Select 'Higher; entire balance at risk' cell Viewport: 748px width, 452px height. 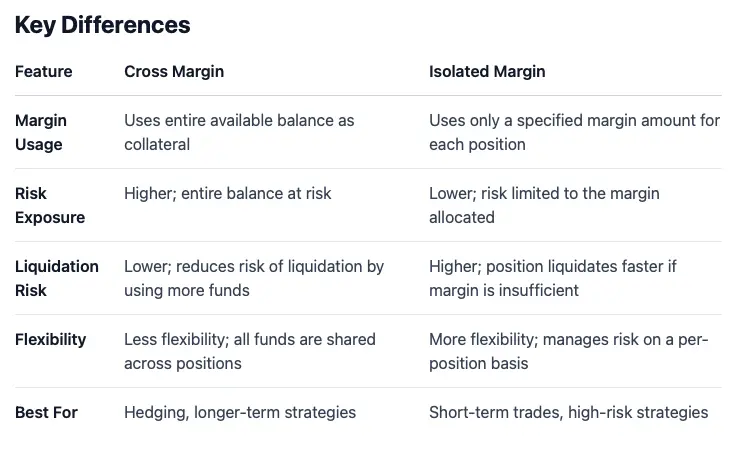pyautogui.click(x=228, y=193)
